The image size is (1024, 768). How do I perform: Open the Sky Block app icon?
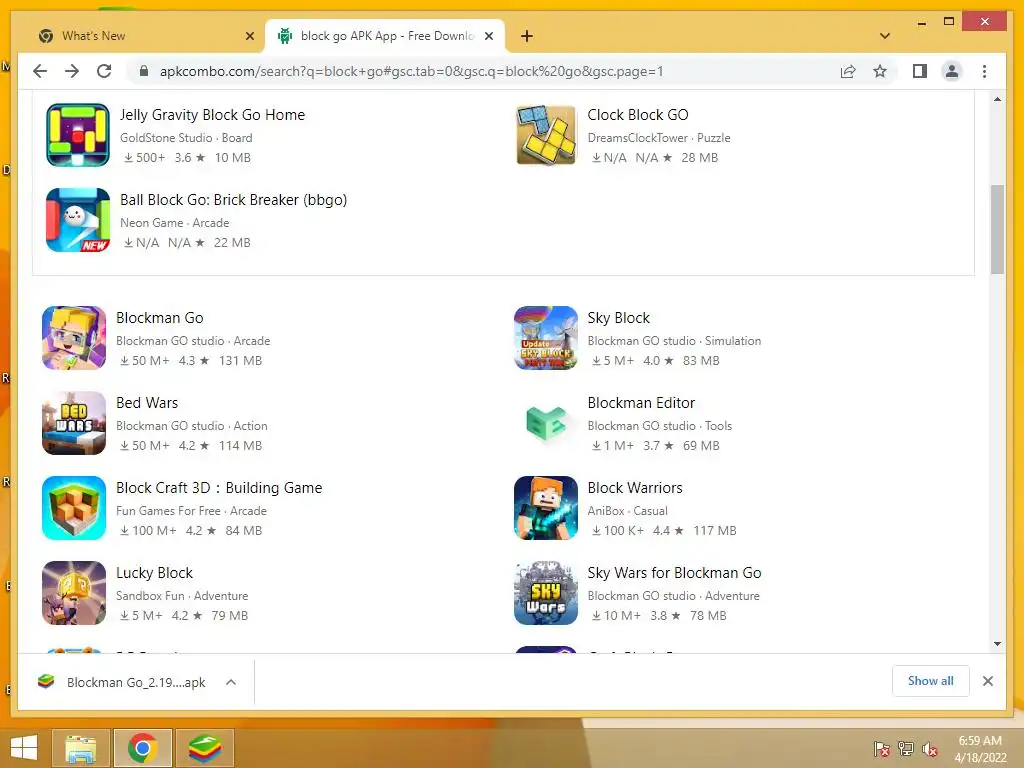click(x=546, y=338)
